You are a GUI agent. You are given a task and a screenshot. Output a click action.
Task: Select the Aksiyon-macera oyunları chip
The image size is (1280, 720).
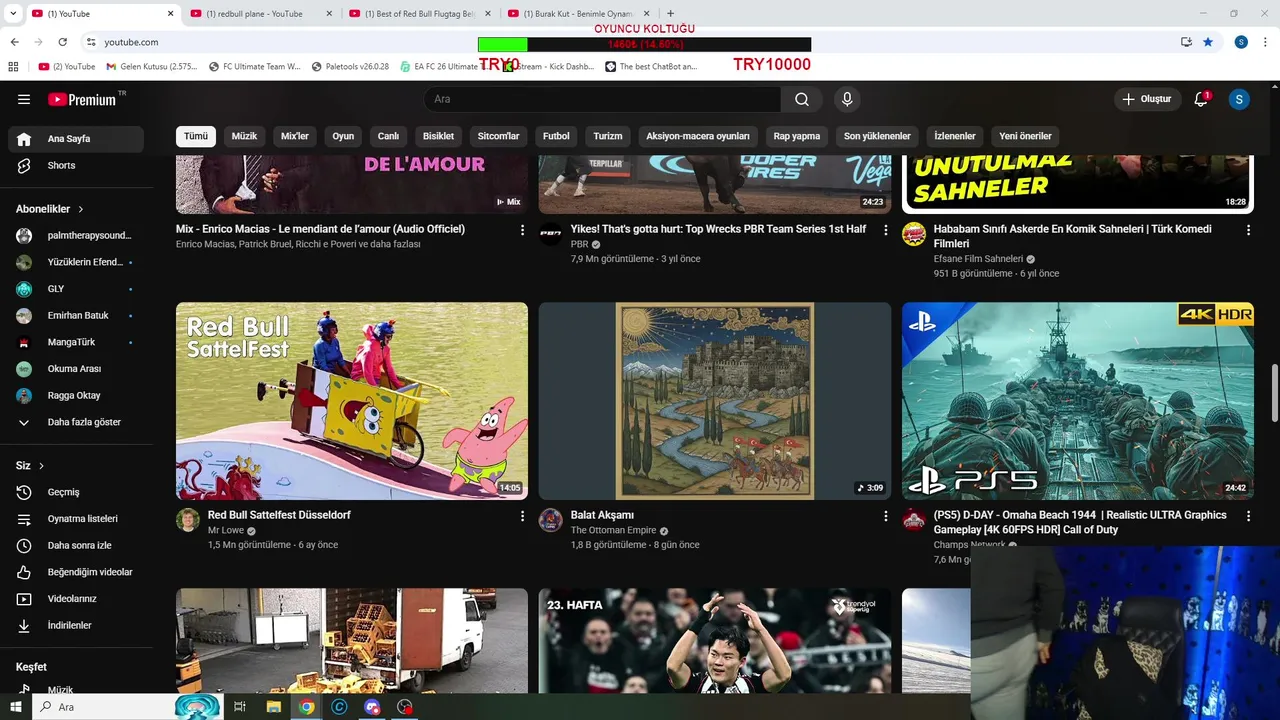(698, 136)
